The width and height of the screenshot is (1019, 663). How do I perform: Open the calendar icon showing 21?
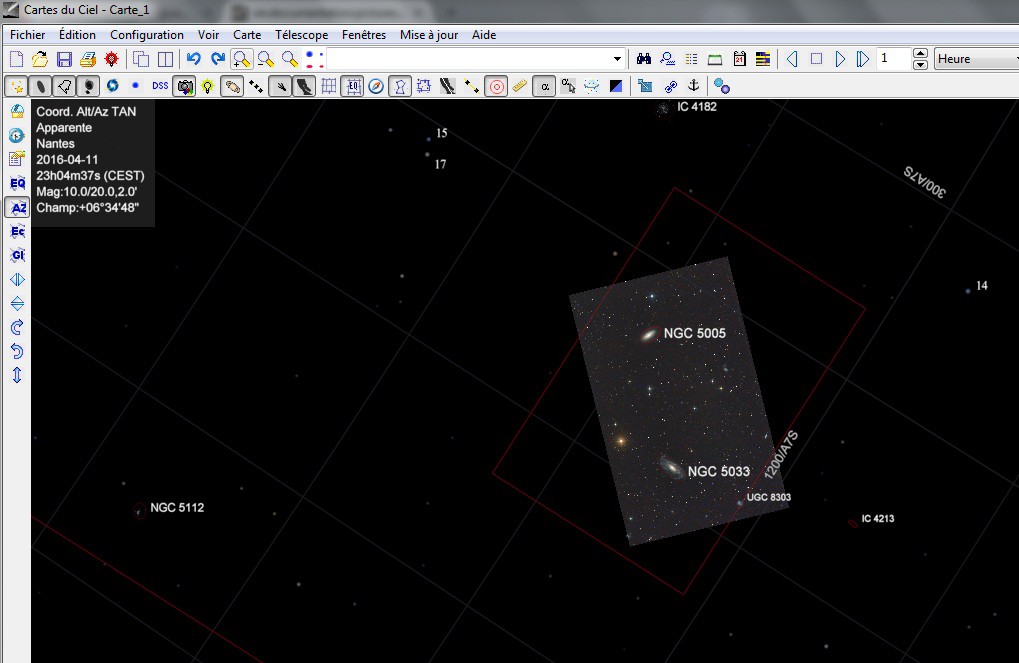(x=739, y=59)
